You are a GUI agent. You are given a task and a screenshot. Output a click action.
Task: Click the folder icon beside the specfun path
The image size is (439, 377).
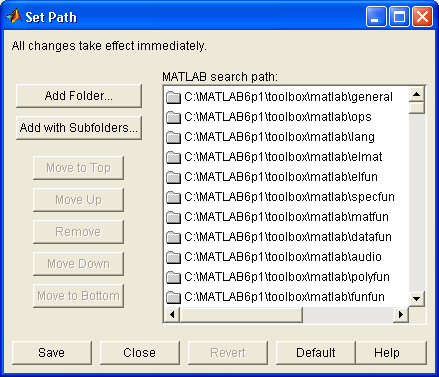coord(173,197)
